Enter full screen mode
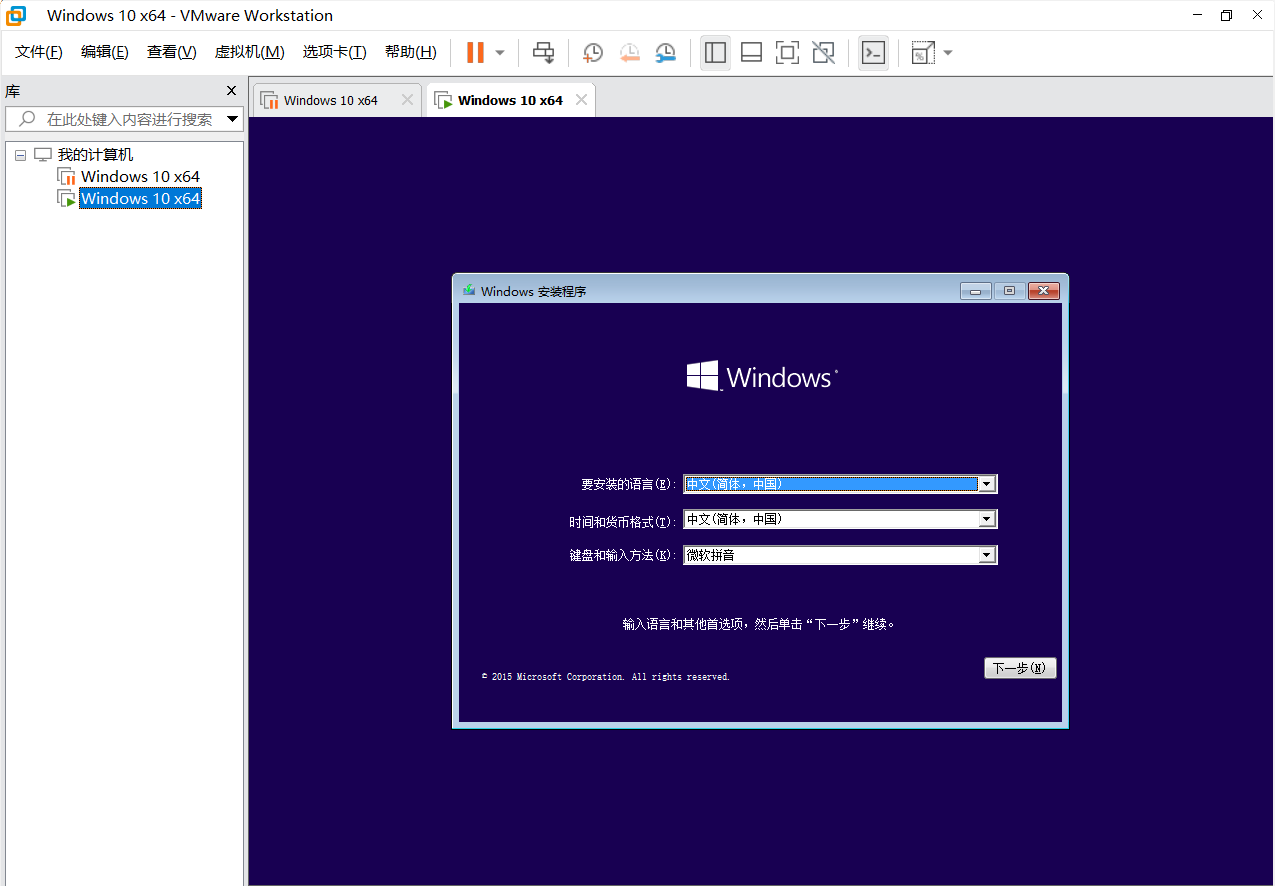1275x886 pixels. [788, 53]
